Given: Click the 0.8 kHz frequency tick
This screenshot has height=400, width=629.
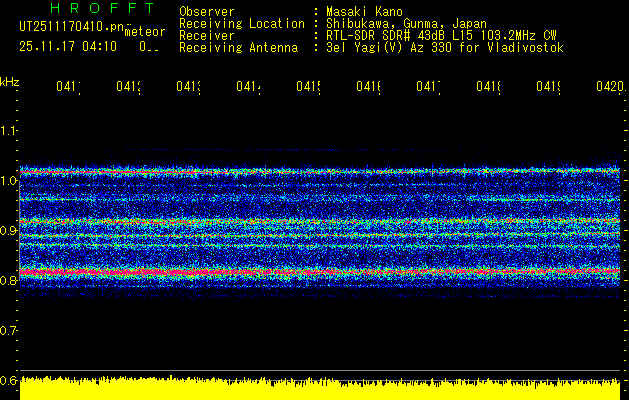Looking at the screenshot, I should coord(9,281).
